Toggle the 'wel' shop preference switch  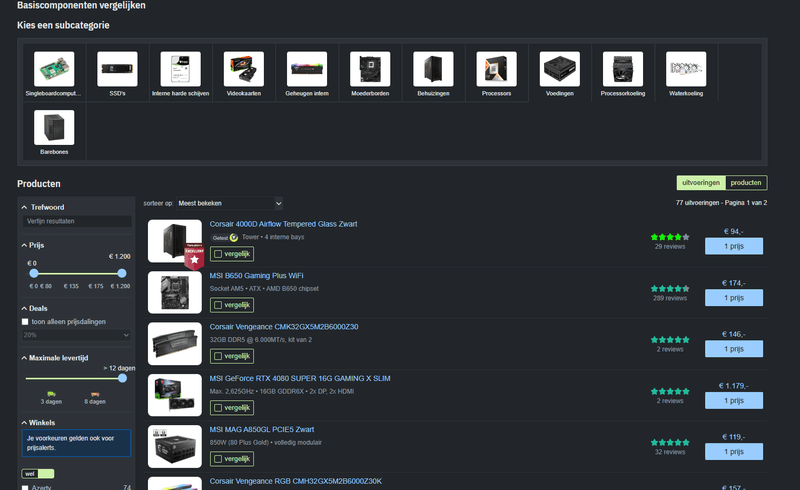click(38, 474)
